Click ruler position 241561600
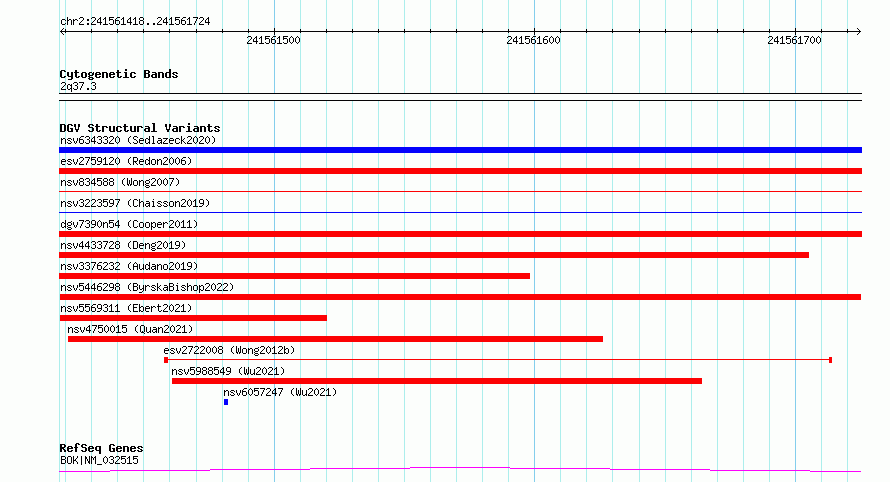Image resolution: width=890 pixels, height=482 pixels. pyautogui.click(x=534, y=40)
